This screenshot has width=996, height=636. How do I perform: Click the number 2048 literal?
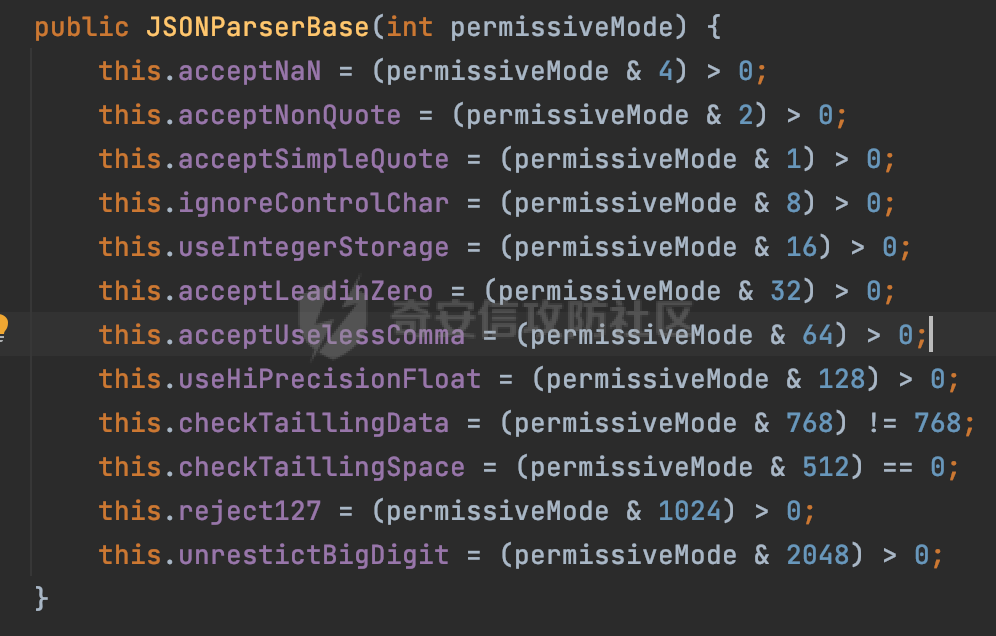818,555
